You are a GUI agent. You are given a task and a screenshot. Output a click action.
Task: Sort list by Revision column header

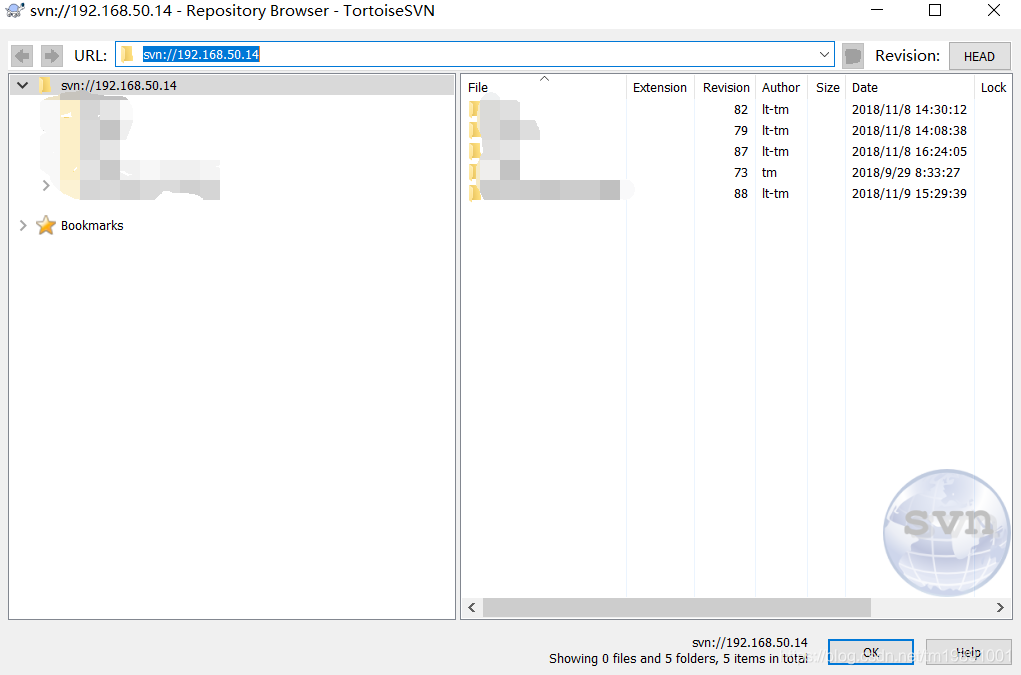pos(725,87)
